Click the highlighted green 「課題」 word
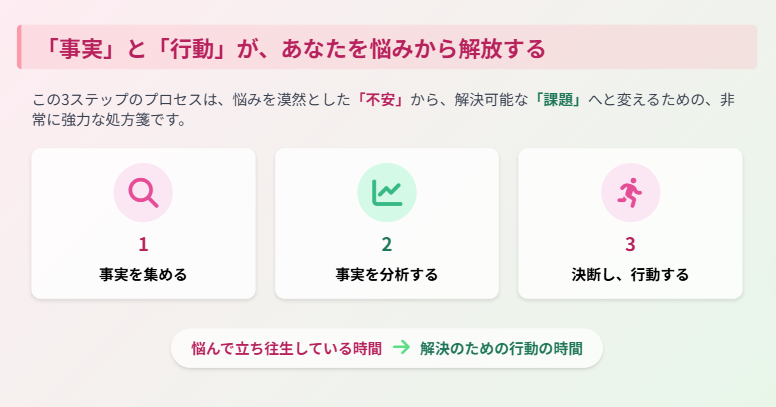This screenshot has width=776, height=407. point(558,100)
